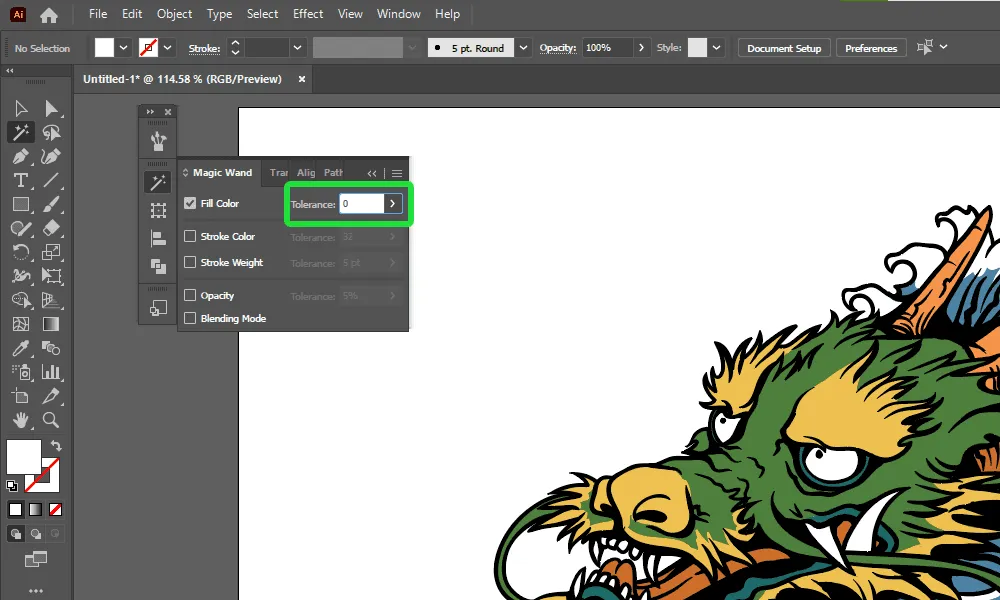Viewport: 1000px width, 600px height.
Task: Select the Gradient tool
Action: [x=51, y=324]
